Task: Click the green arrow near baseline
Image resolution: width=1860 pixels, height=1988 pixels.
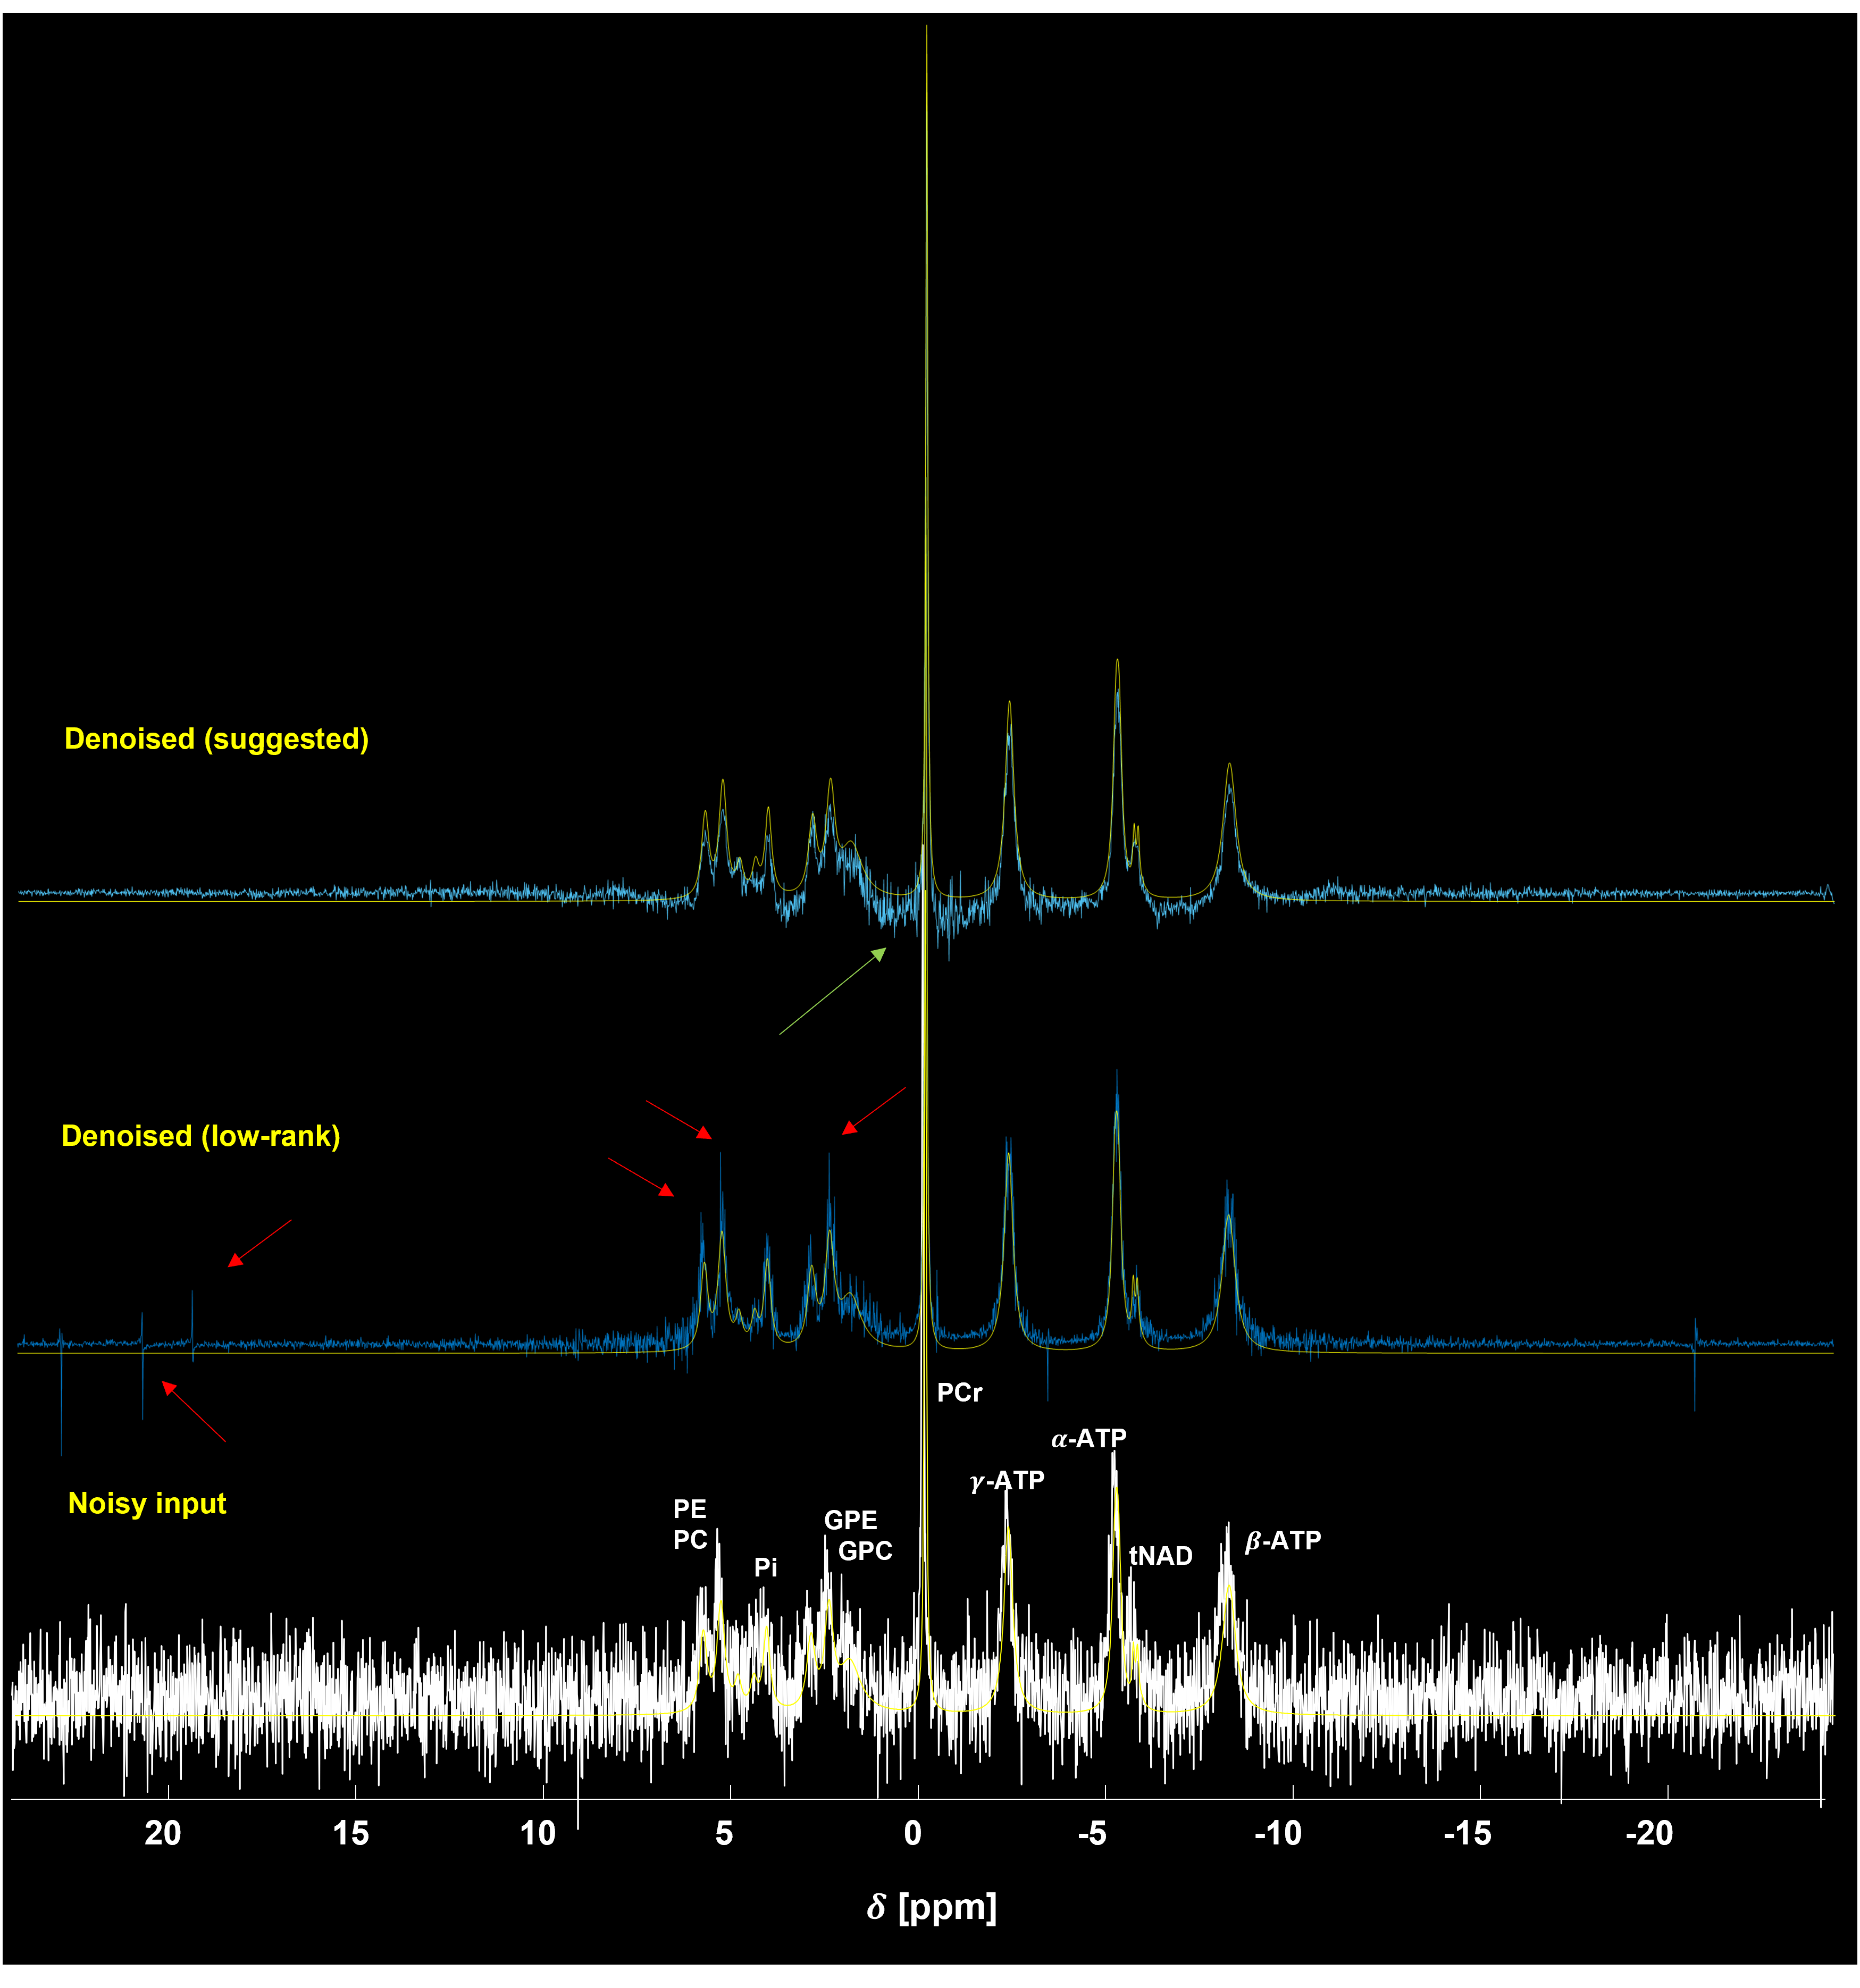Action: click(x=832, y=991)
